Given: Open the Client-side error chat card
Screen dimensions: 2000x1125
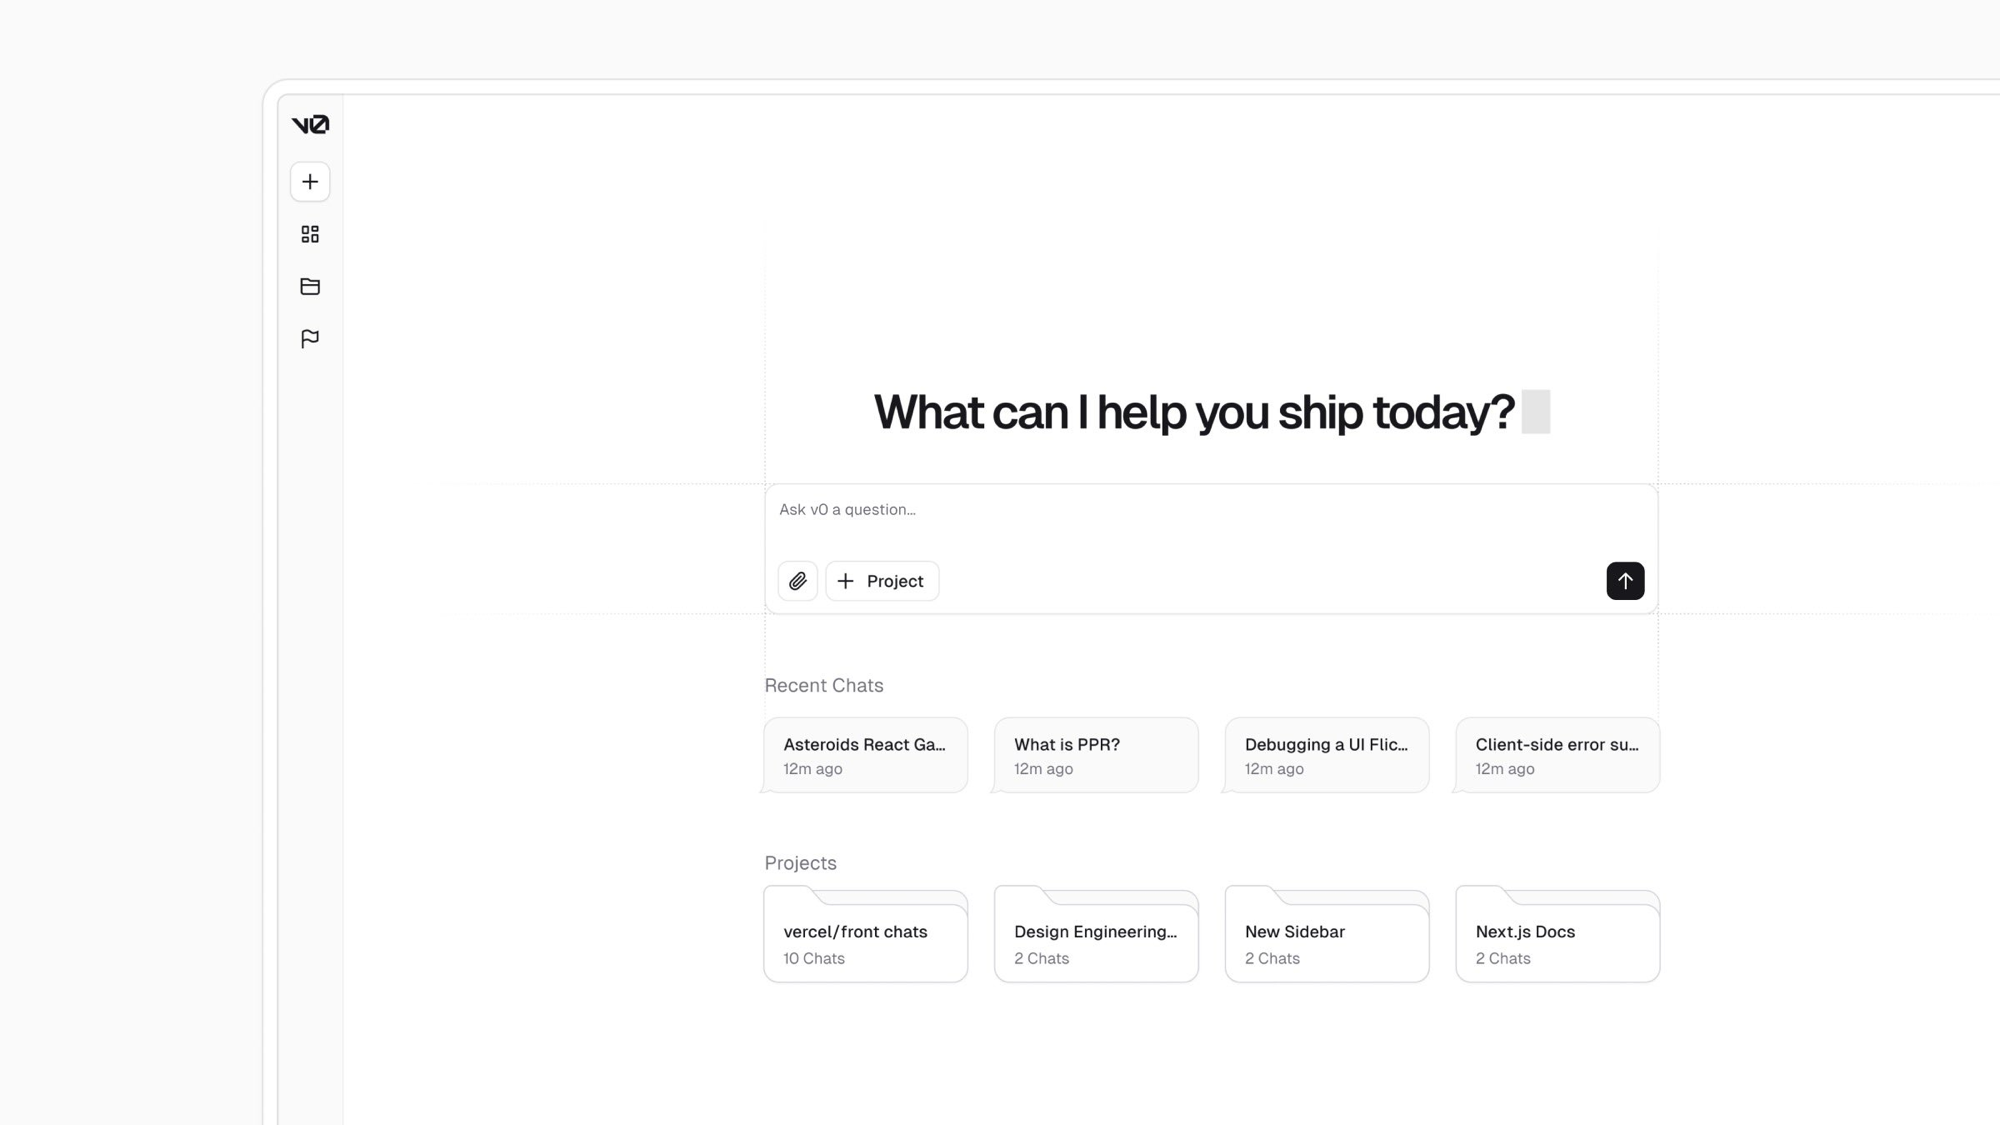Looking at the screenshot, I should [1557, 755].
